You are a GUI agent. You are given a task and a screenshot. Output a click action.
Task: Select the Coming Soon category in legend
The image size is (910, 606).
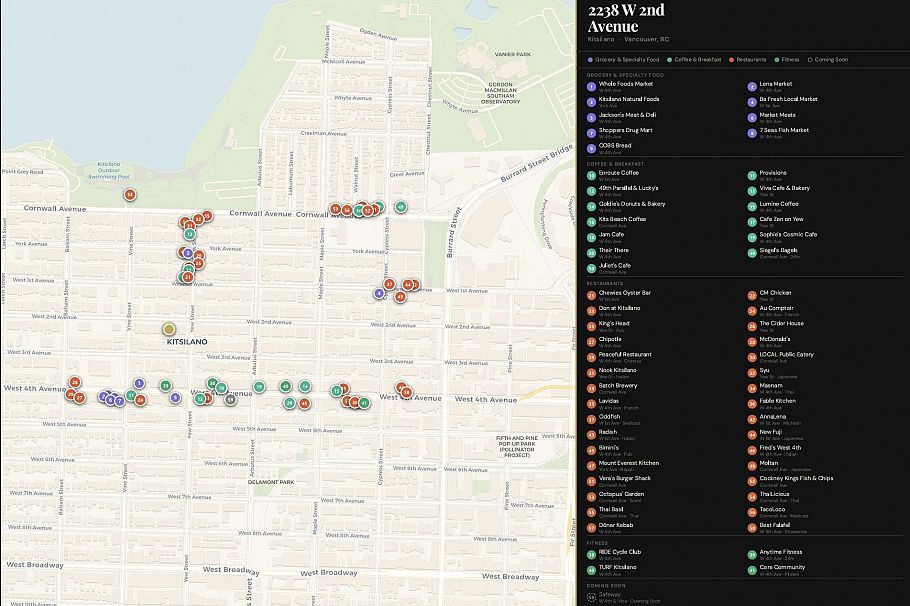(x=826, y=59)
